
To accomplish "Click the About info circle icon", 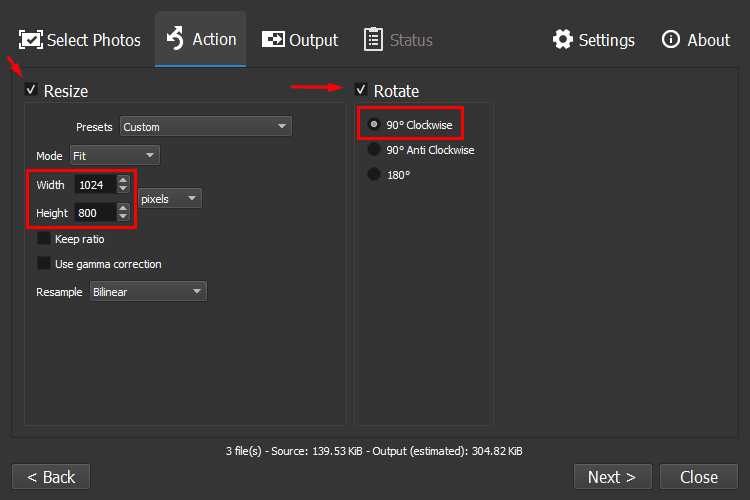I will (671, 39).
